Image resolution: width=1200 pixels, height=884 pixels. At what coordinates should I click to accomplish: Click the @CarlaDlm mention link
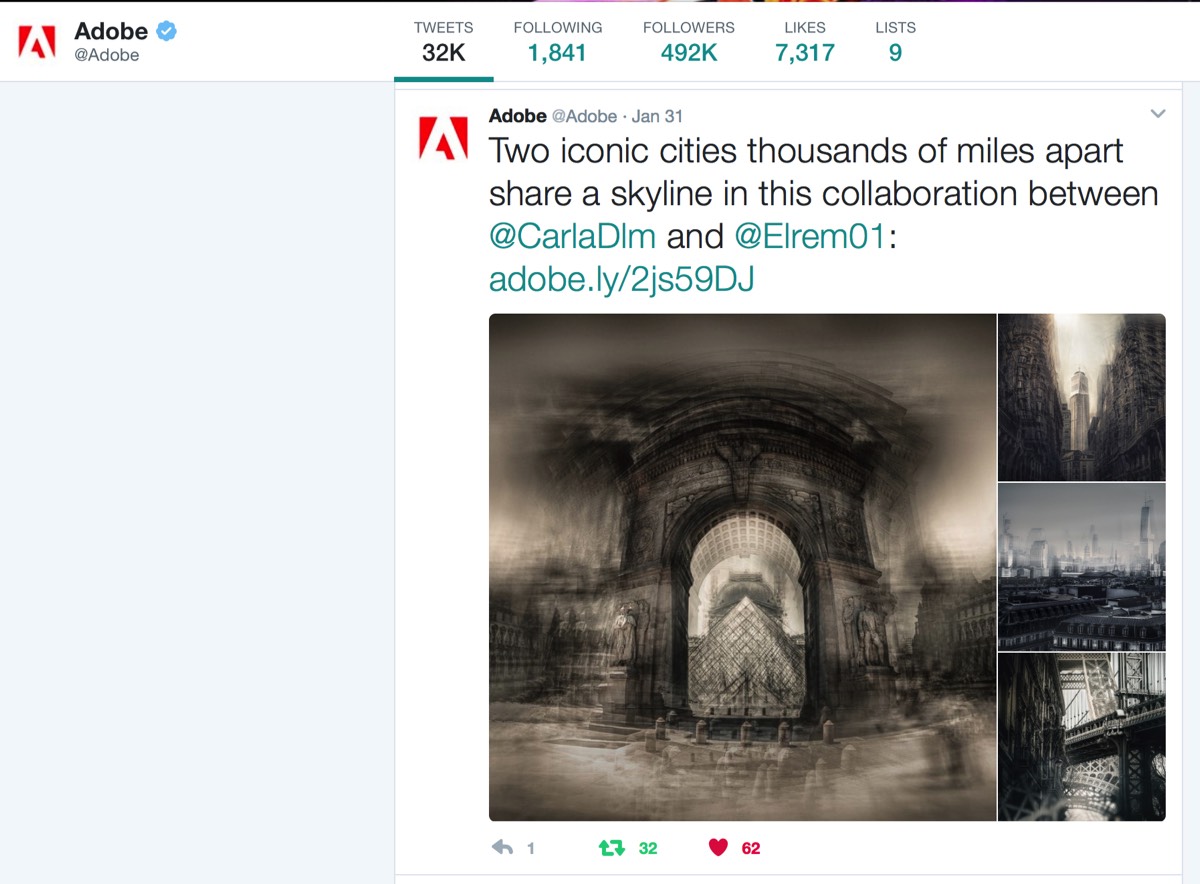572,237
